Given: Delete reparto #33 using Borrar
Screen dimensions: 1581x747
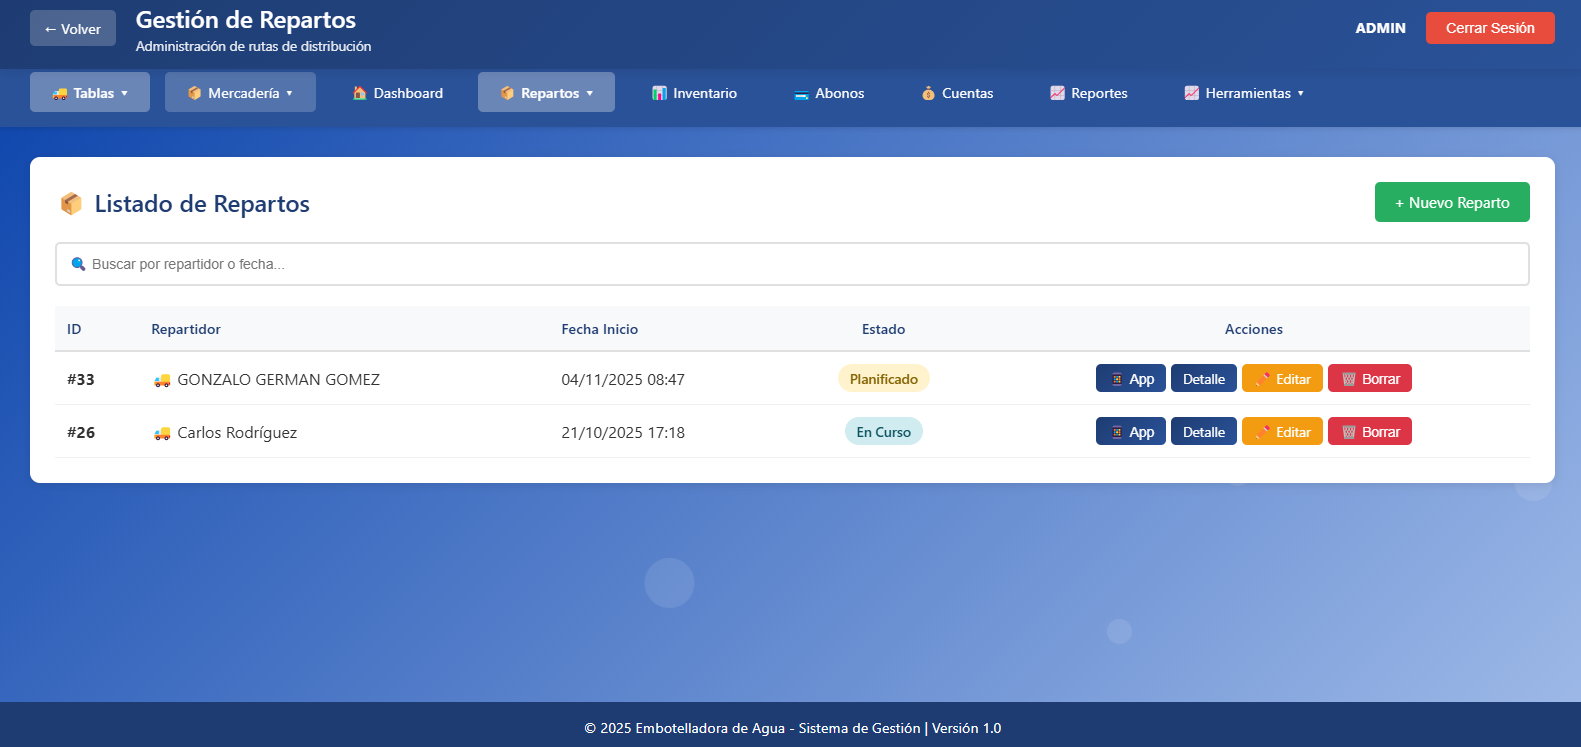Looking at the screenshot, I should [1369, 379].
